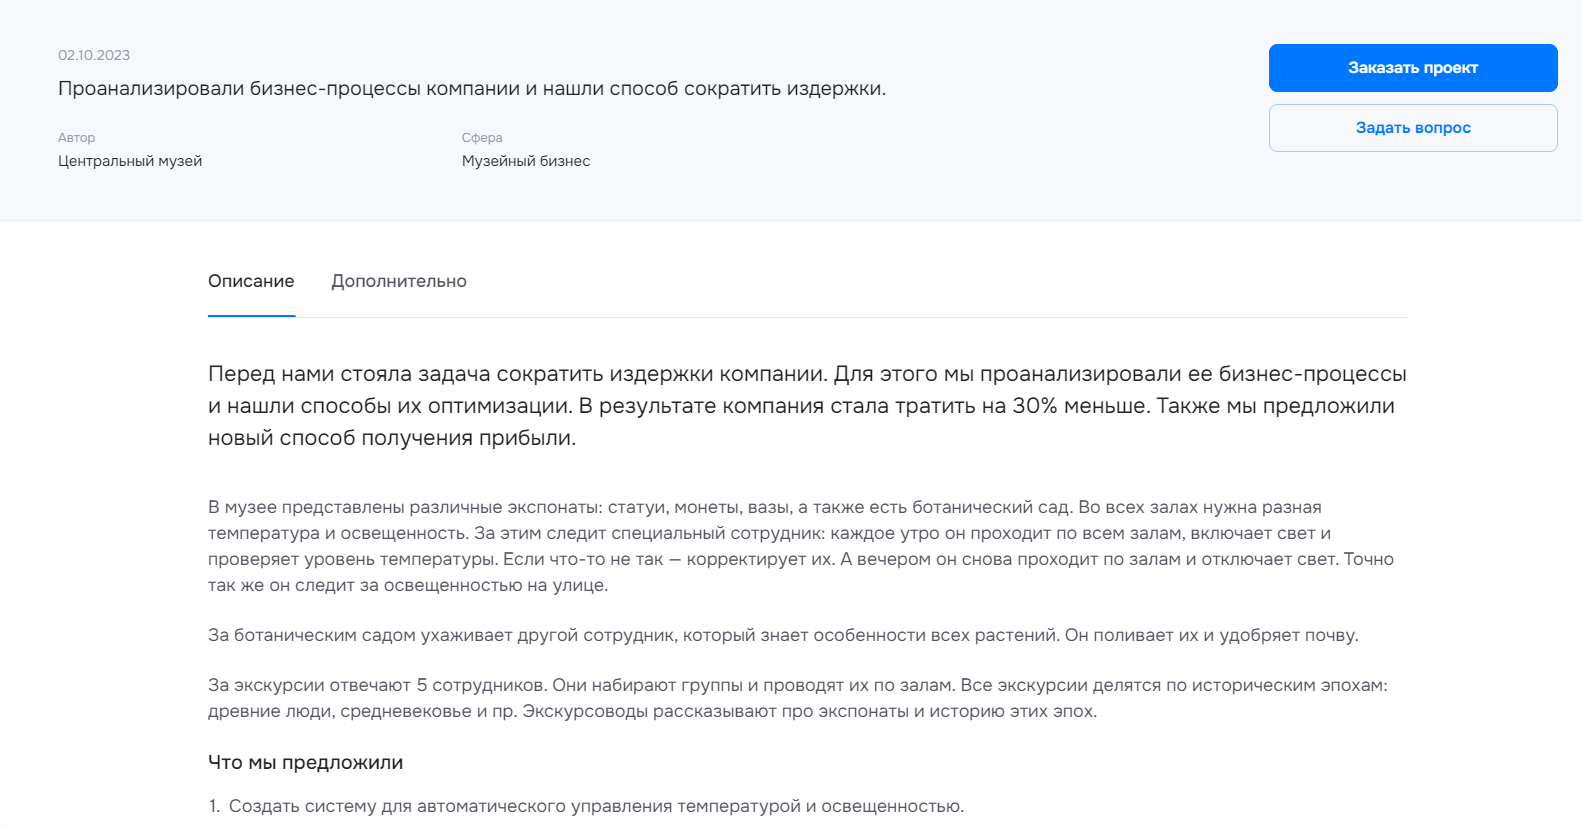Click the paragraph beginning "В музее представлены"

tap(801, 546)
